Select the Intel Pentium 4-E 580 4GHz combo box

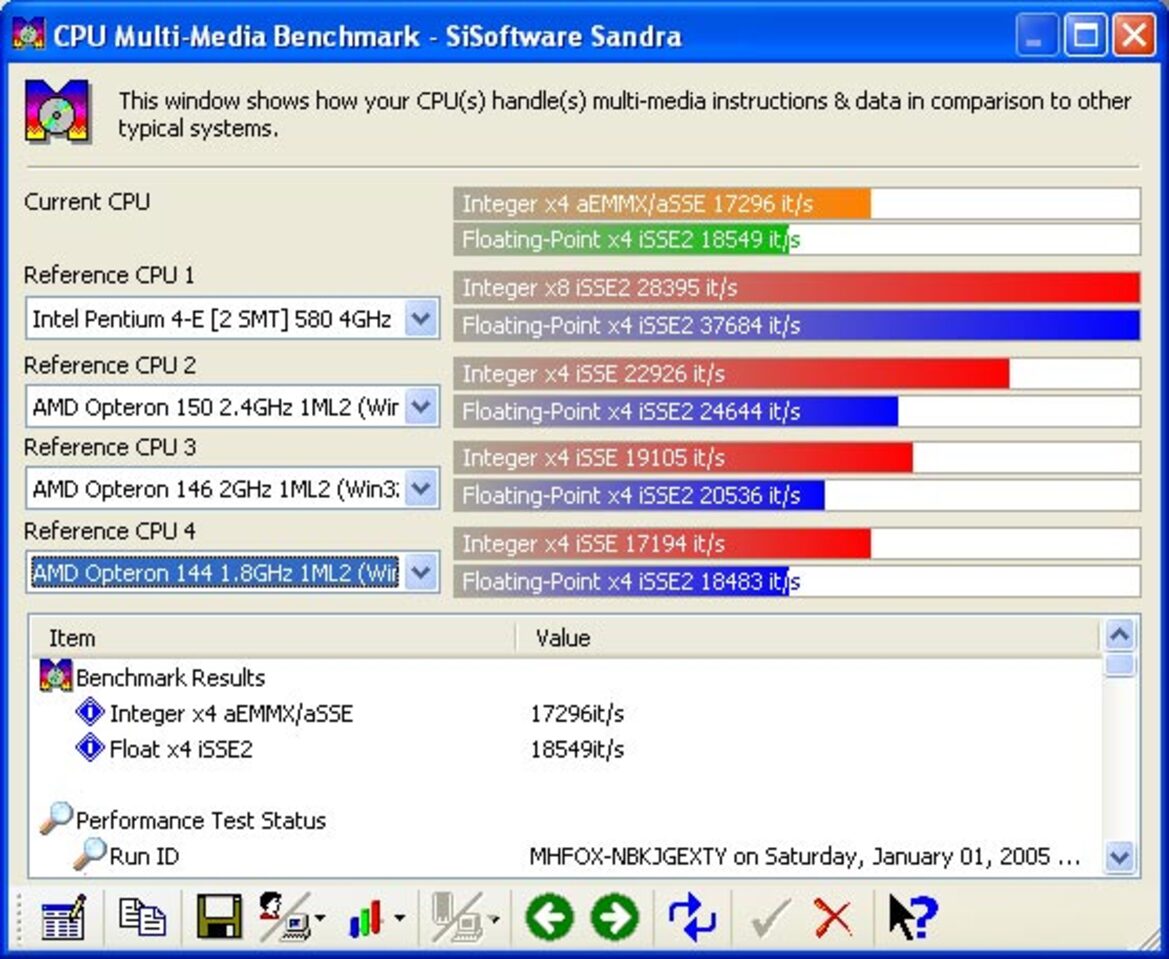tap(233, 319)
